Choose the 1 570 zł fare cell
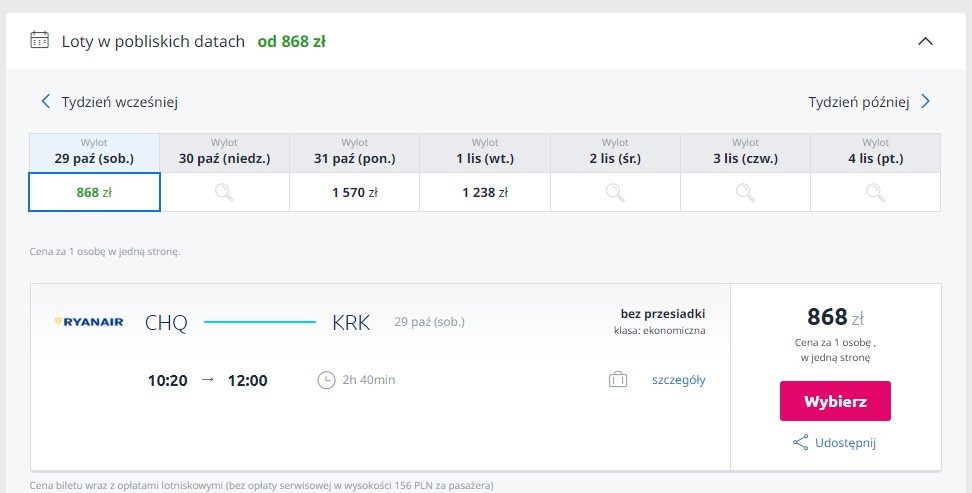 (x=355, y=192)
